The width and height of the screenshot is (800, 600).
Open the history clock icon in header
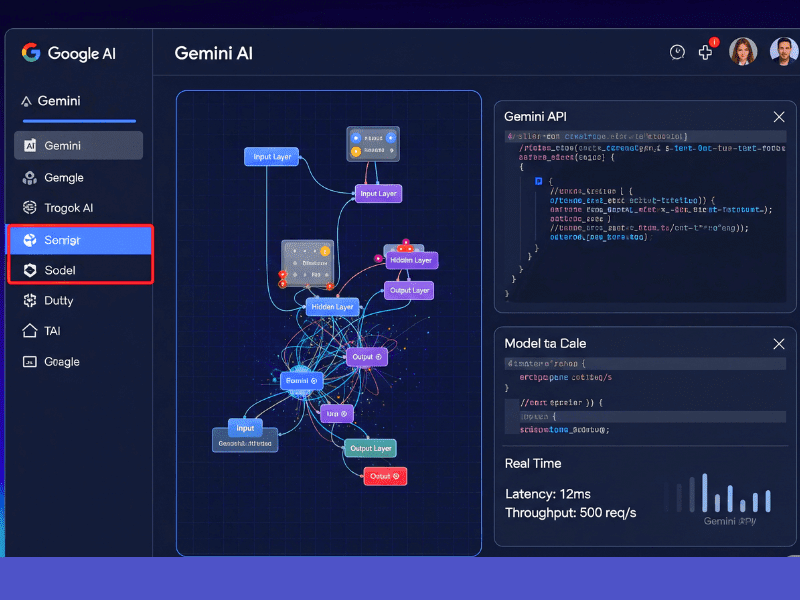677,52
